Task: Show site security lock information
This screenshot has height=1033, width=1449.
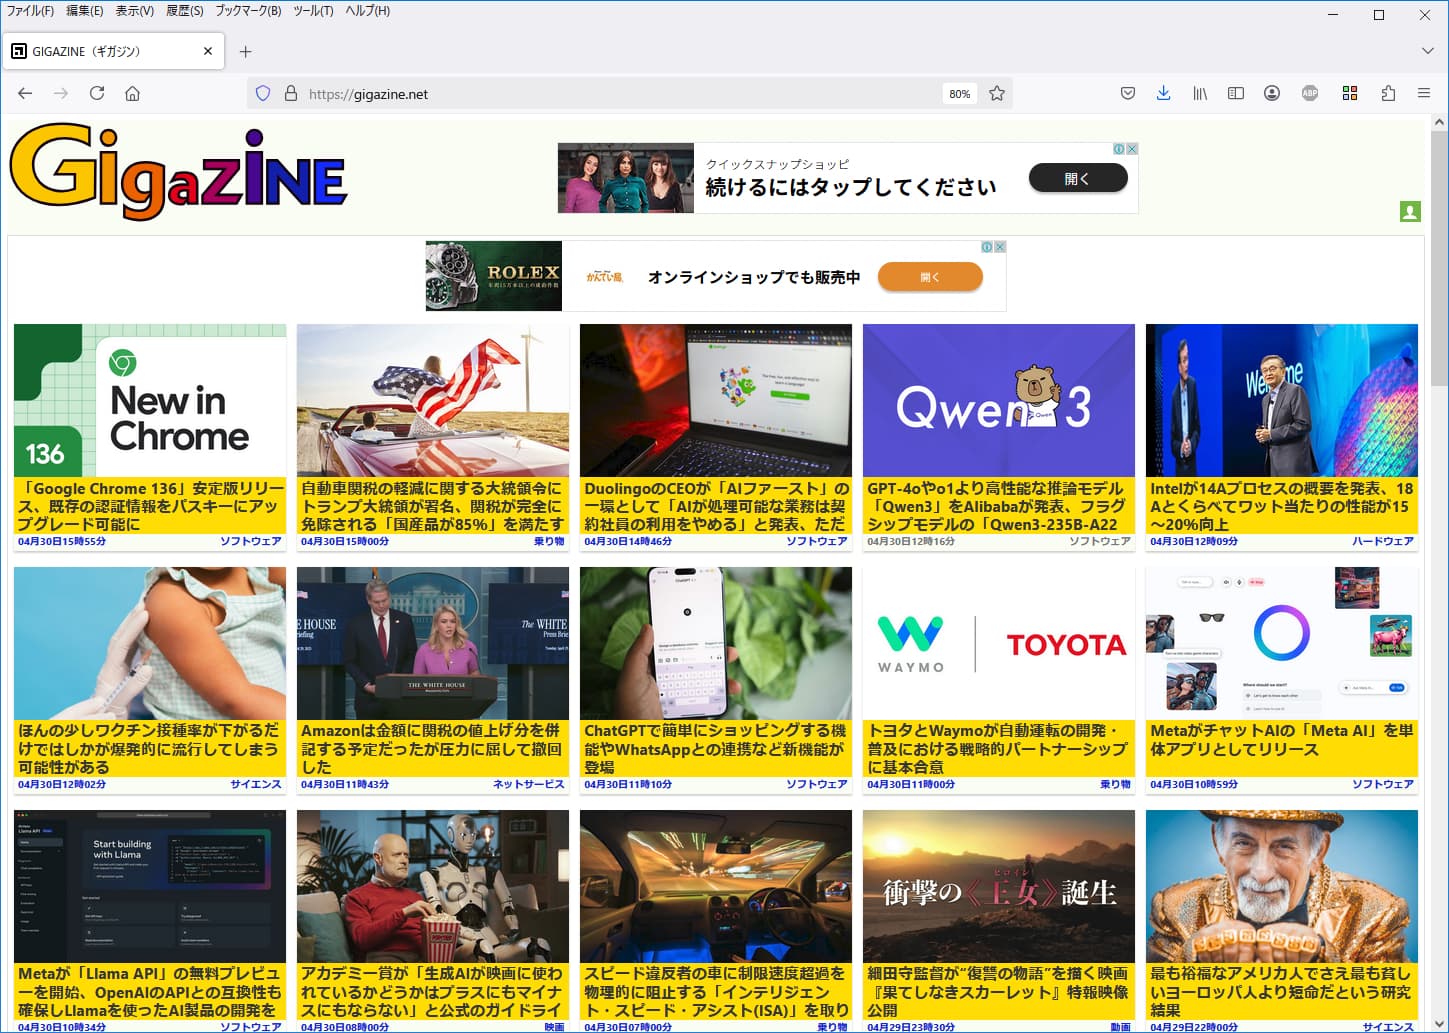Action: point(291,93)
